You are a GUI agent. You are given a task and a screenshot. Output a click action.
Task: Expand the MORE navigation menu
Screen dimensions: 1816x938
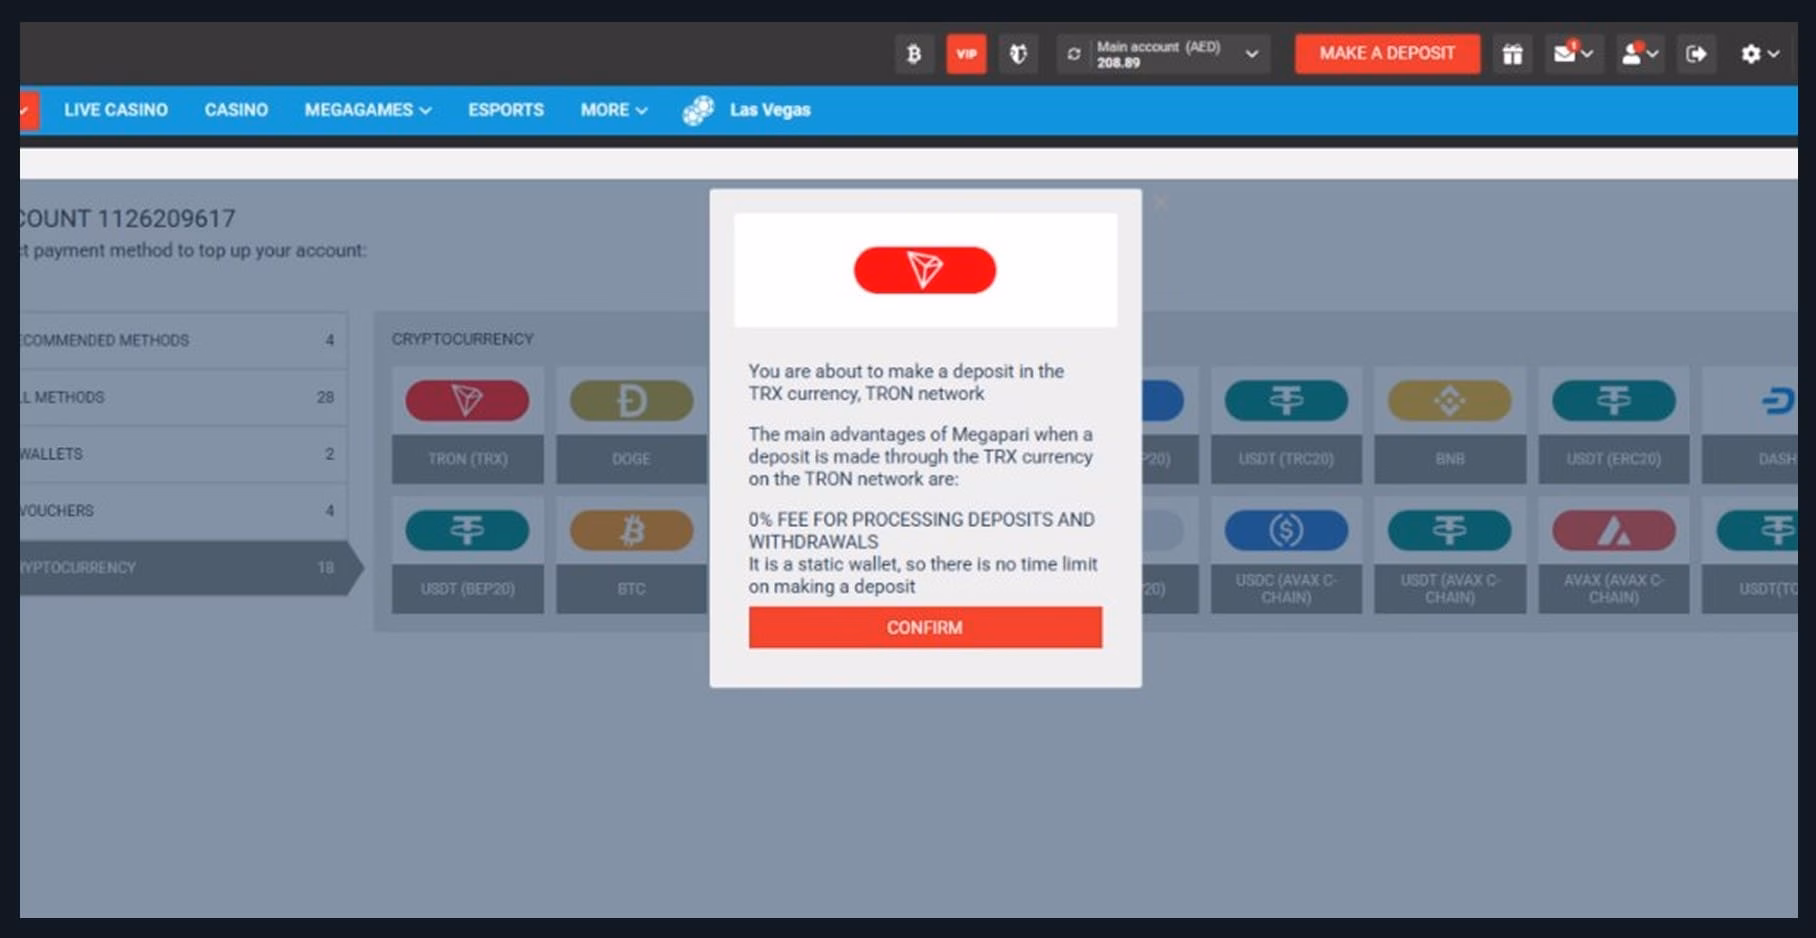[x=613, y=110]
